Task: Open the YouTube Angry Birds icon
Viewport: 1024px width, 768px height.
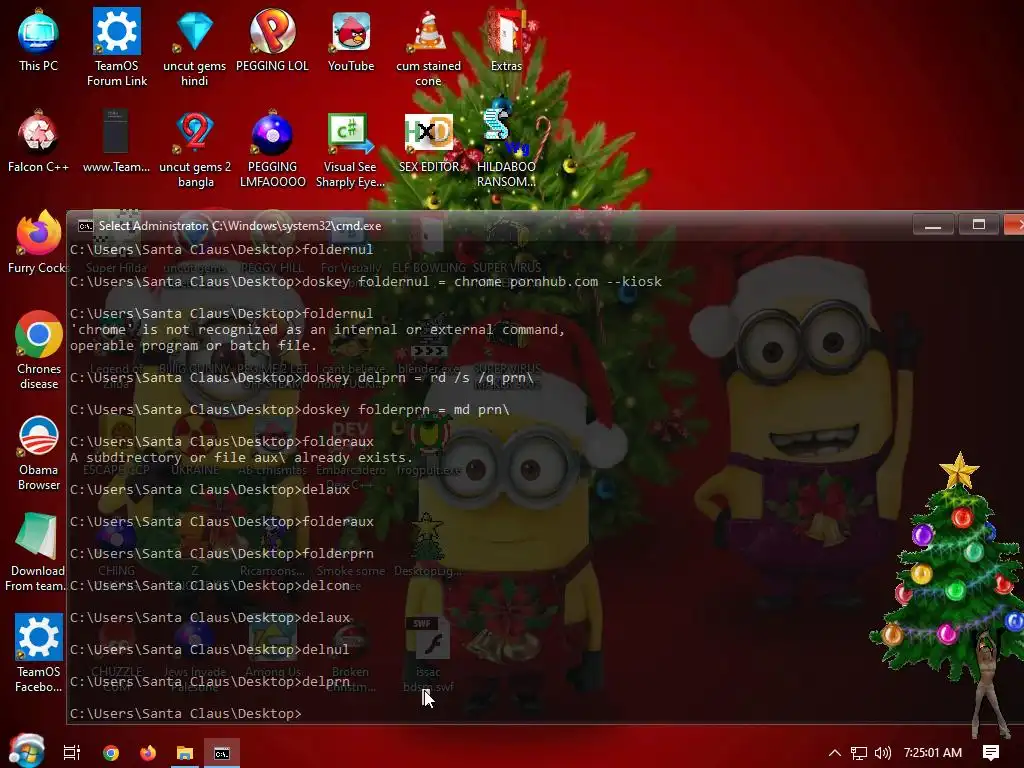Action: [x=351, y=40]
